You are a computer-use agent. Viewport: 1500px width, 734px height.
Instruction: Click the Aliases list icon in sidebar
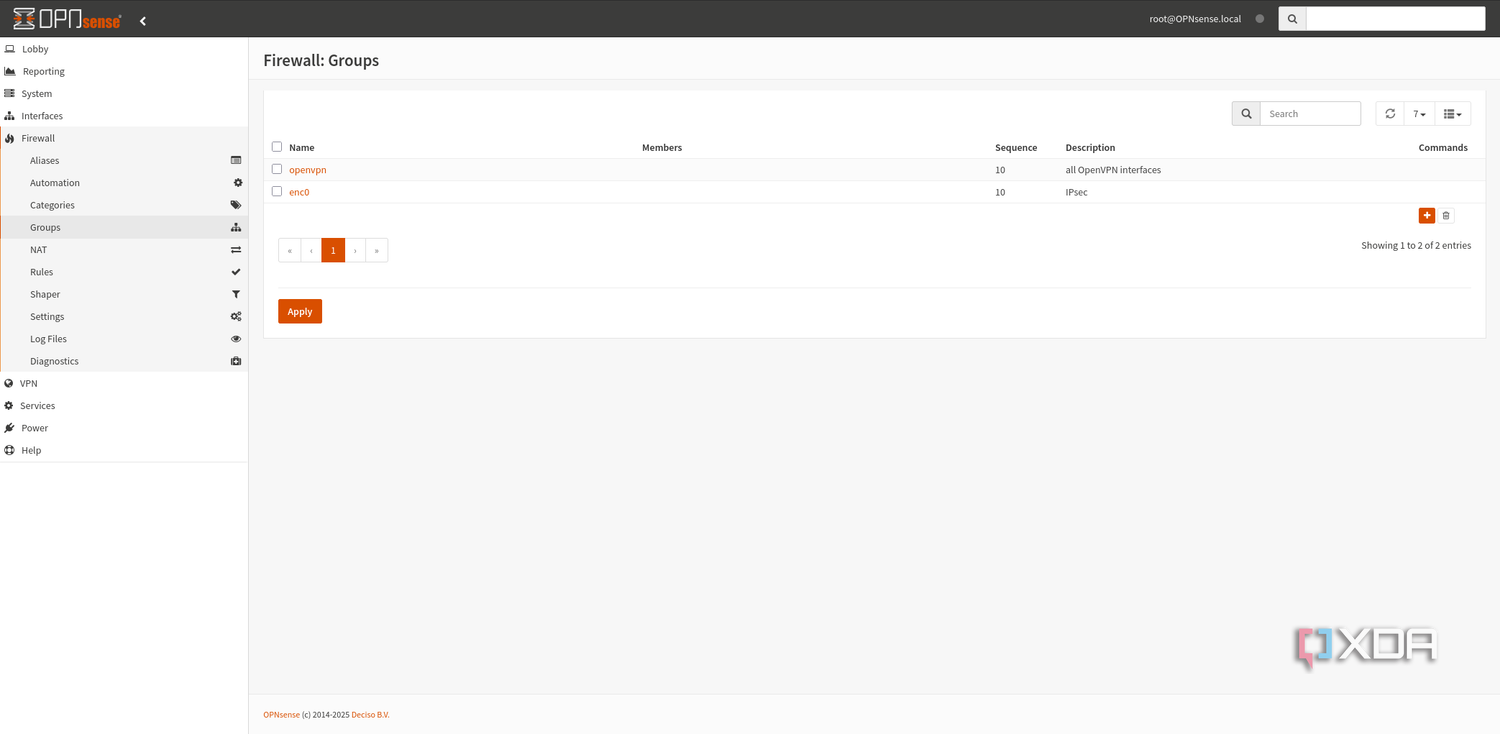point(236,160)
